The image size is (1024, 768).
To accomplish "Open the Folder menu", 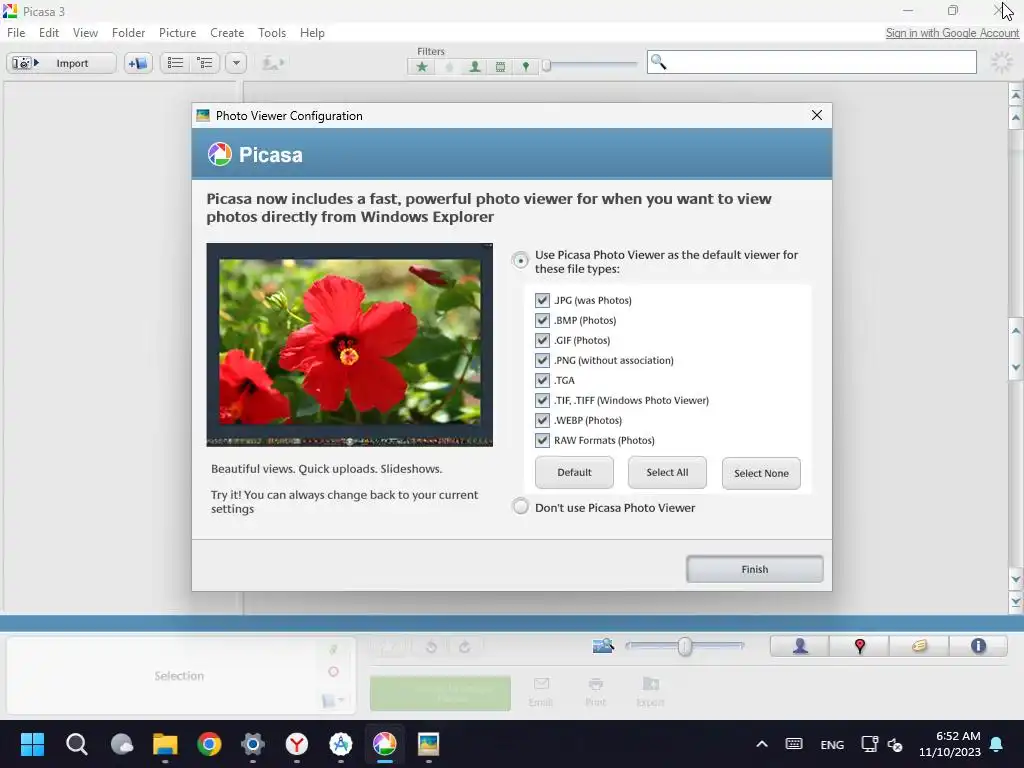I will [x=128, y=33].
